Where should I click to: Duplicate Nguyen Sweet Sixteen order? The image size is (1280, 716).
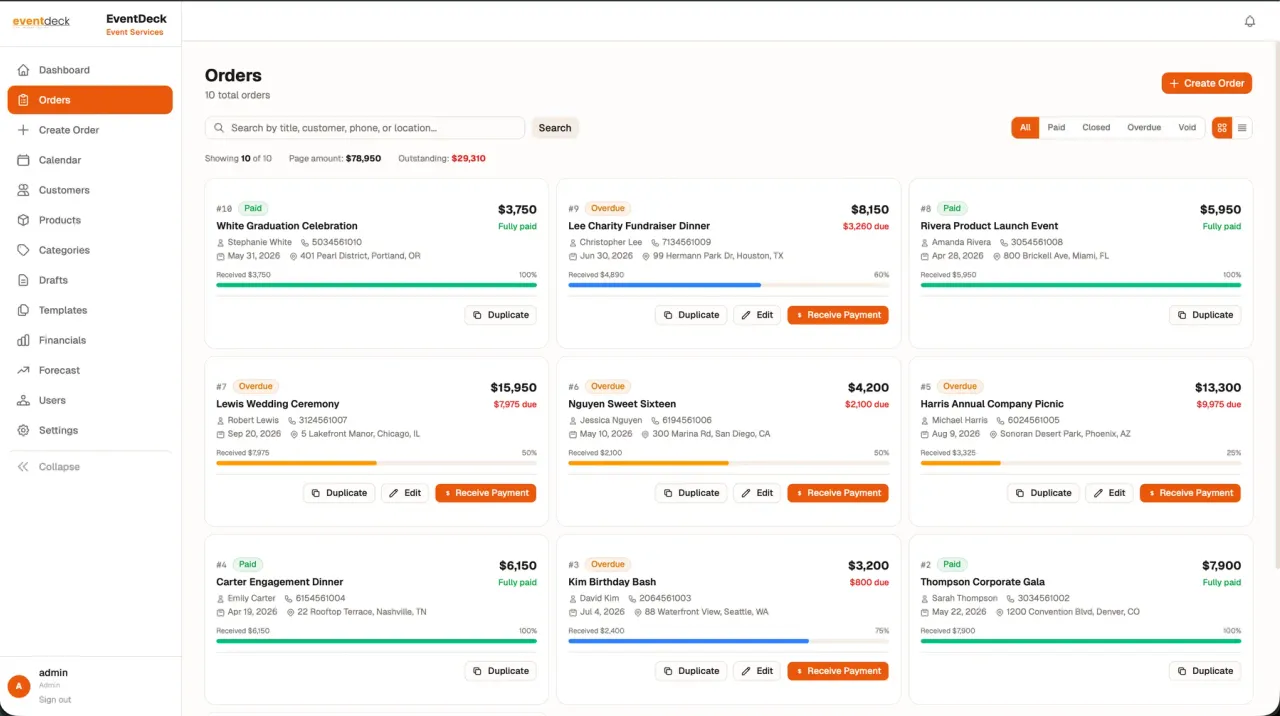click(691, 493)
